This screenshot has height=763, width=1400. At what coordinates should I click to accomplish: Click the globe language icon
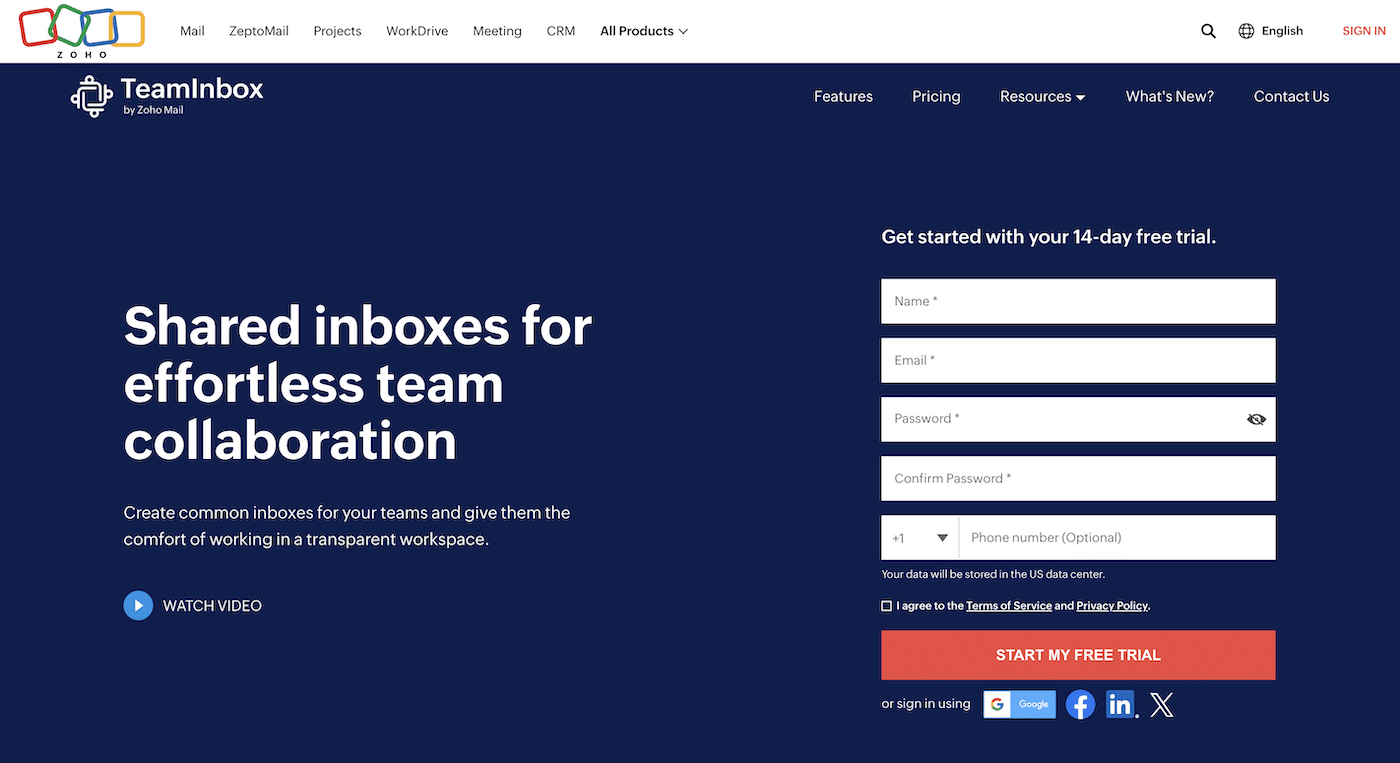click(x=1245, y=31)
